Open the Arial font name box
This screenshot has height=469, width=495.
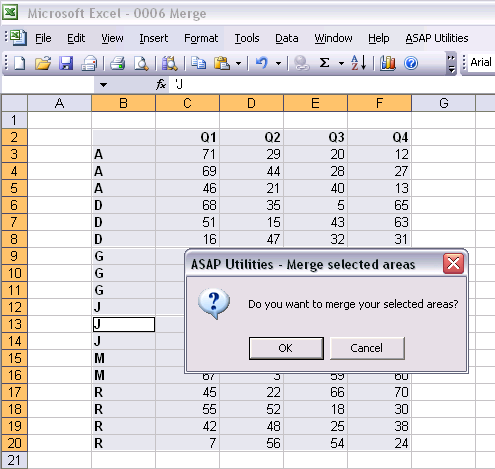pyautogui.click(x=481, y=62)
